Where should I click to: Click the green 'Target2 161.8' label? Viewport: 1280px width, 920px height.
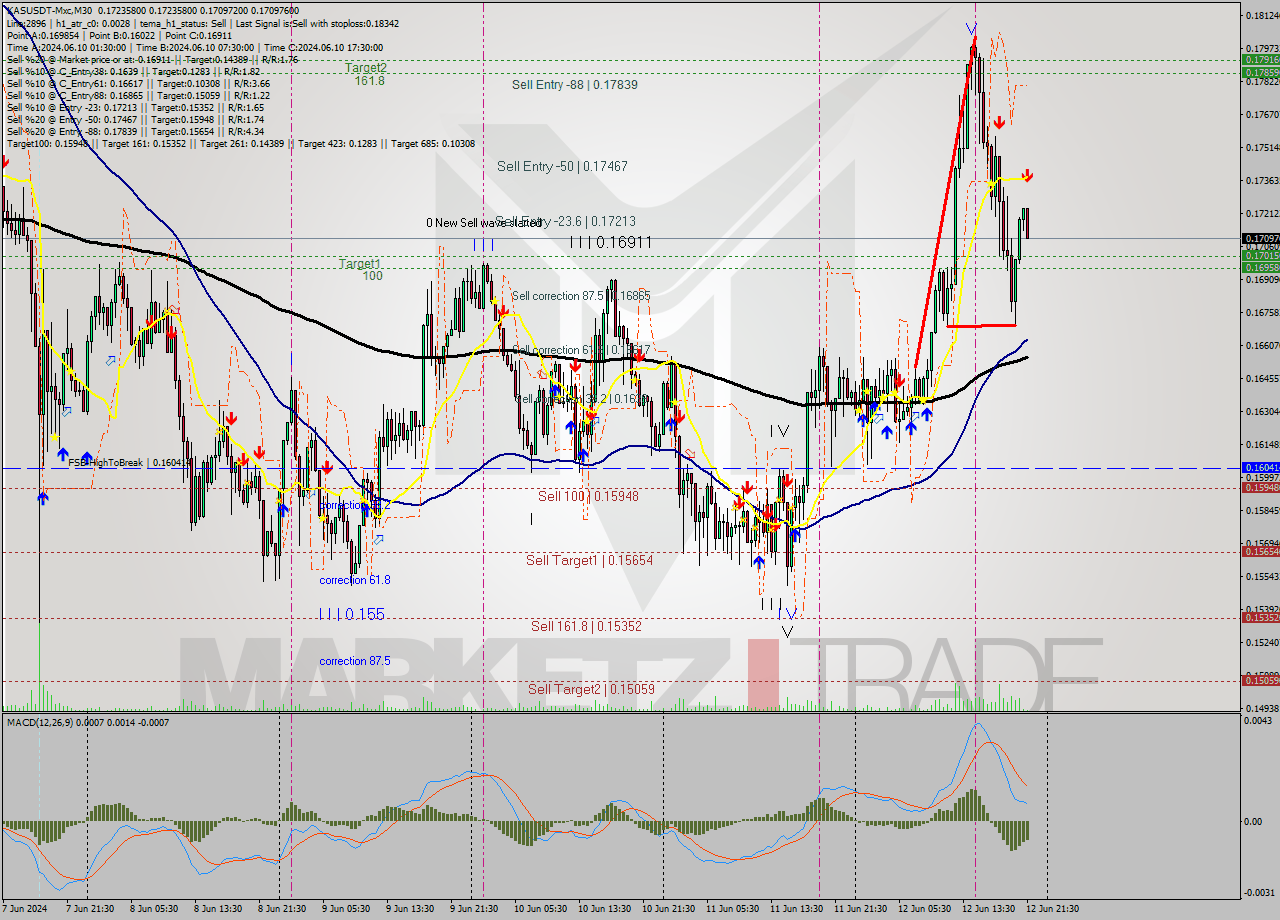(367, 74)
